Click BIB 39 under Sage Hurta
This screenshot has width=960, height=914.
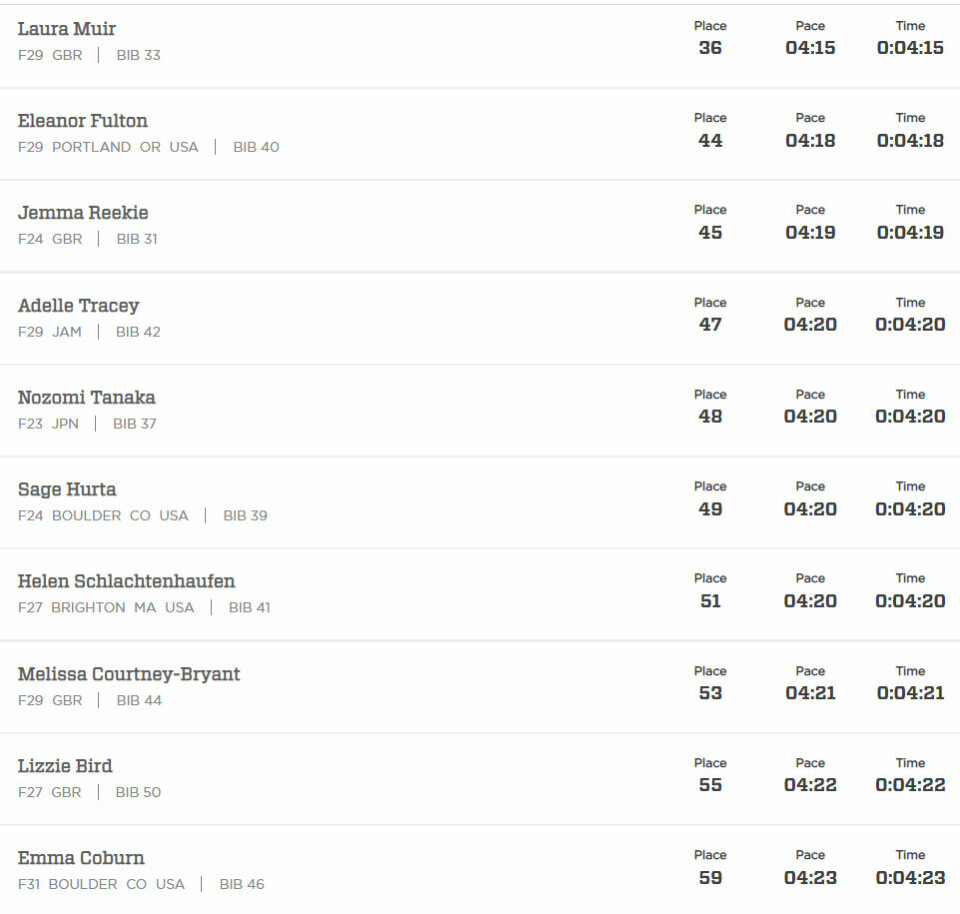click(x=245, y=515)
